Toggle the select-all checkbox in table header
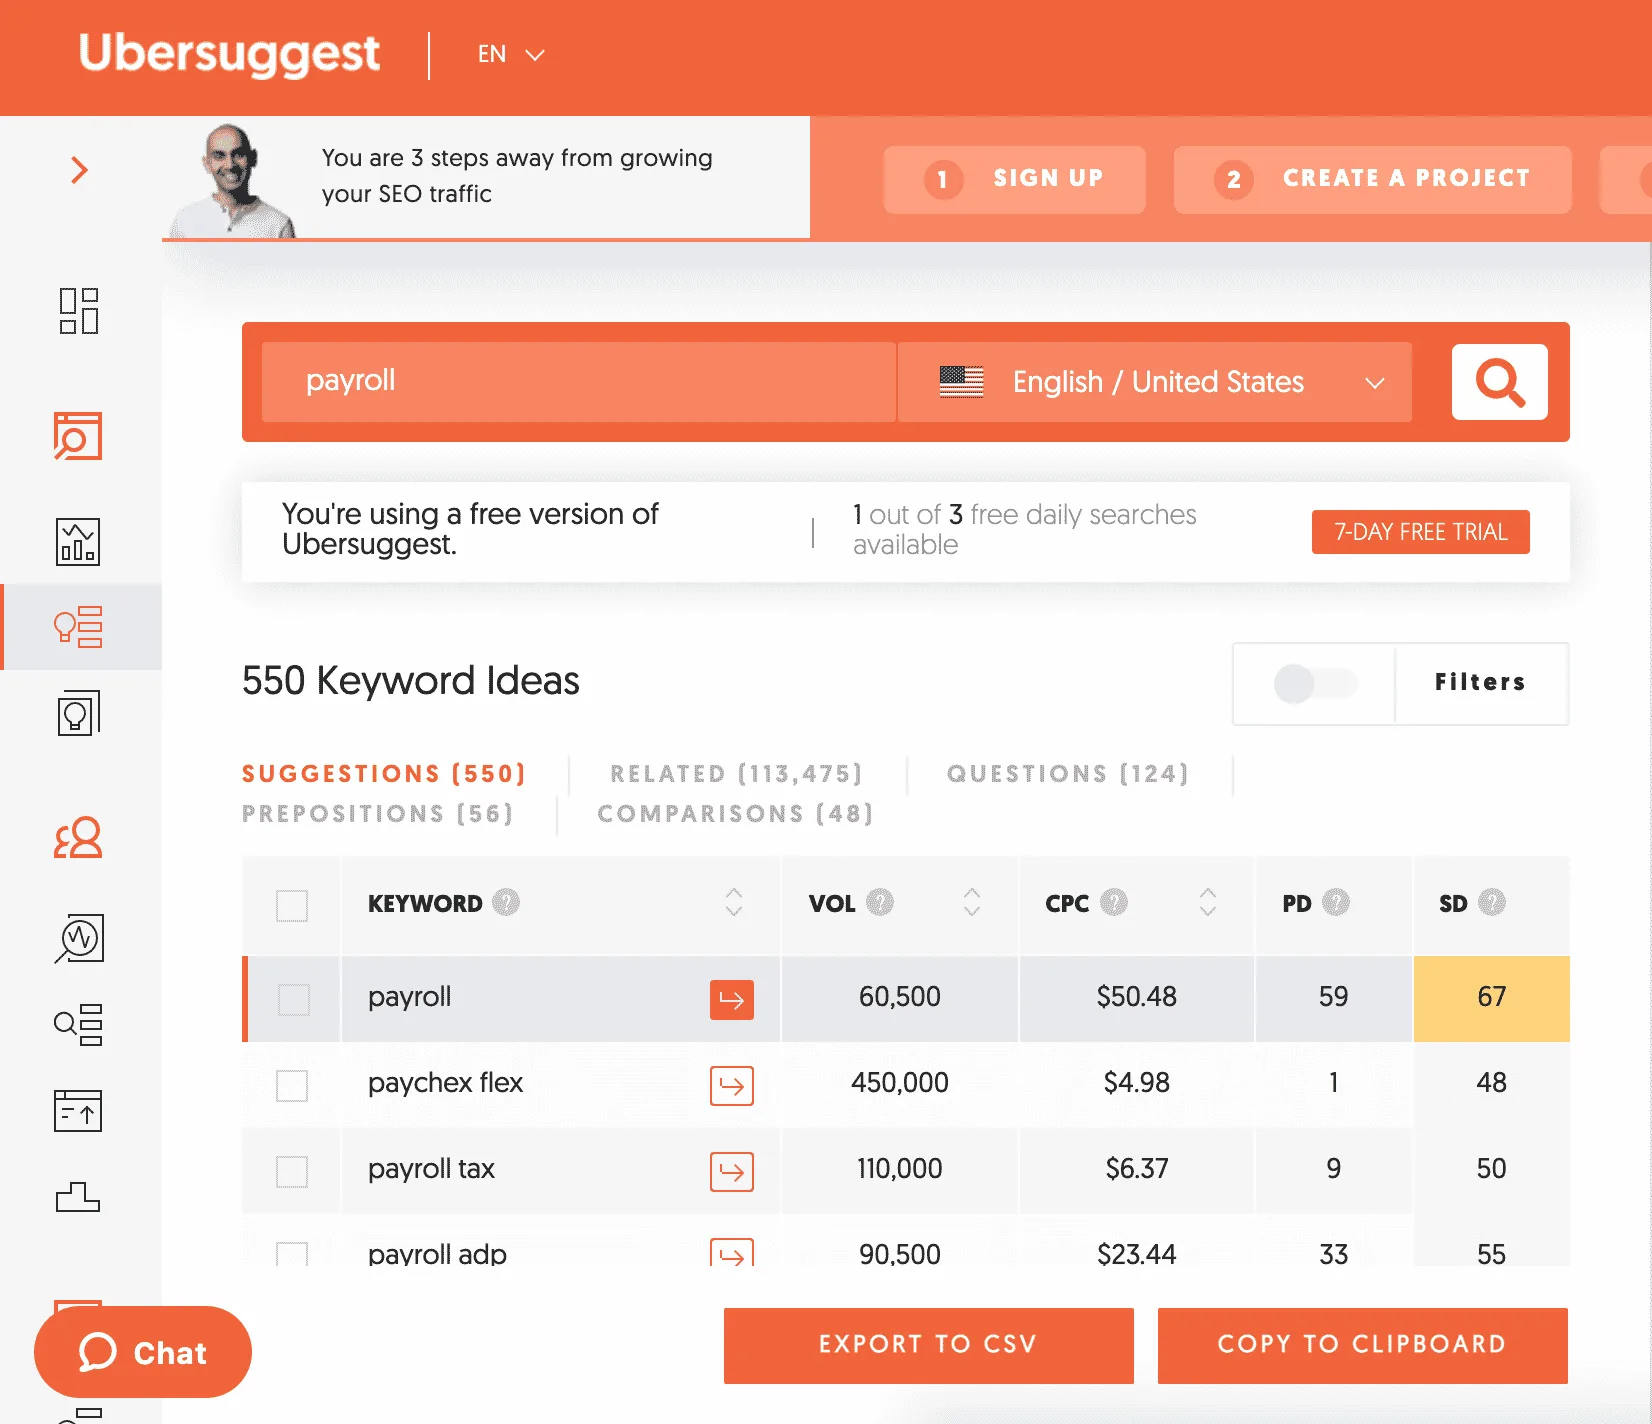Image resolution: width=1652 pixels, height=1424 pixels. click(x=292, y=906)
